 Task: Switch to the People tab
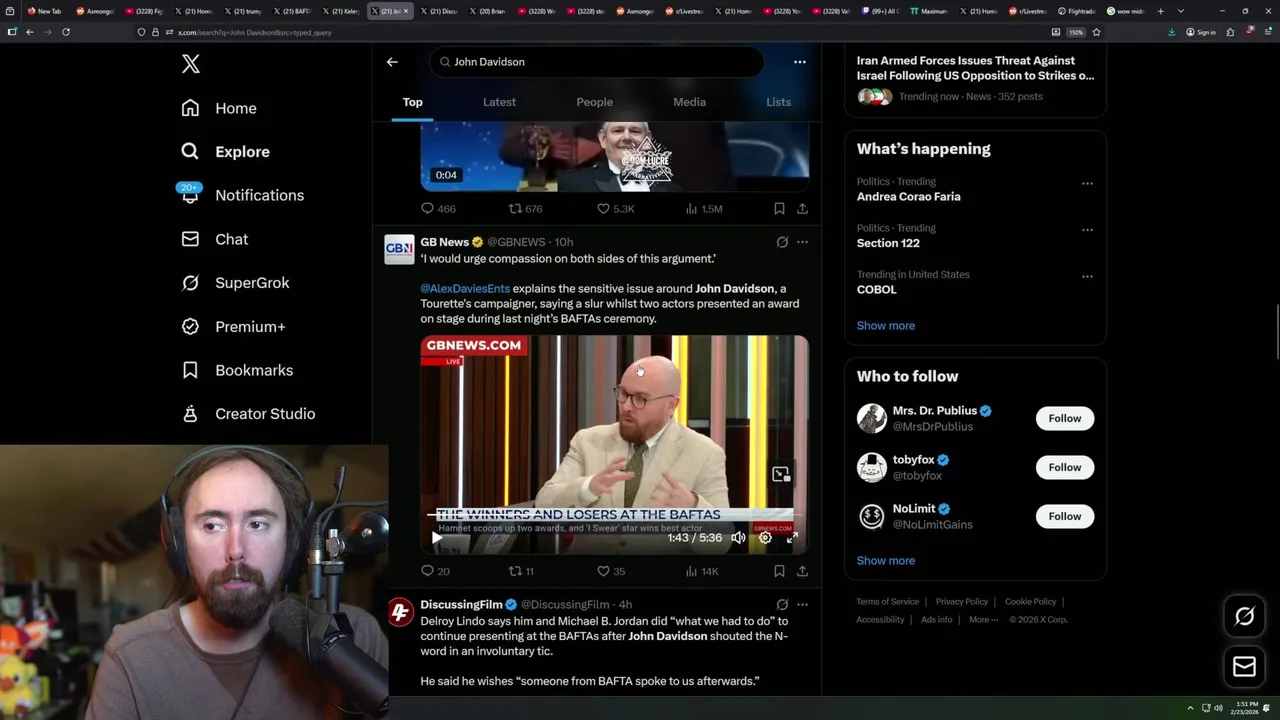click(594, 102)
